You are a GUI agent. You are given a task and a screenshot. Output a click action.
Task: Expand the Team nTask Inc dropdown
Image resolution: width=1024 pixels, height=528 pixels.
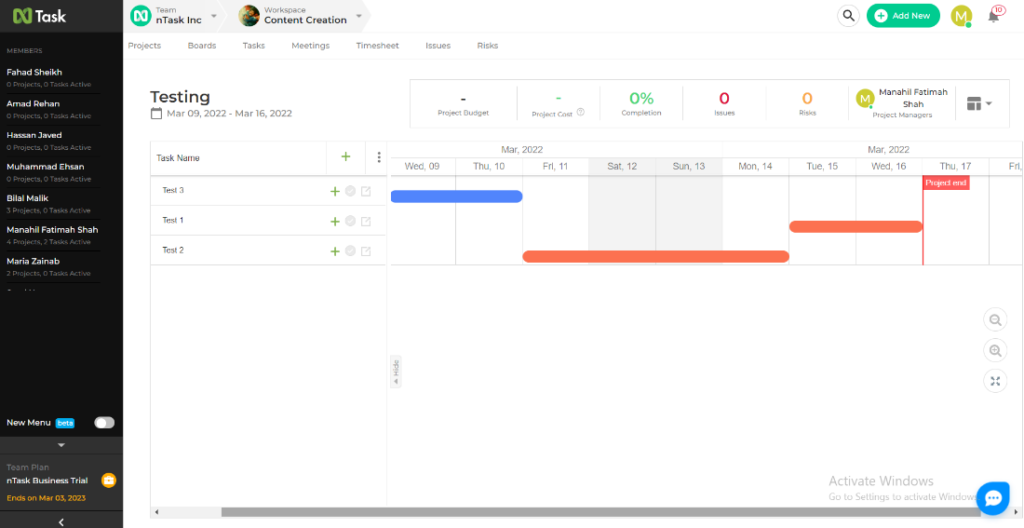213,16
